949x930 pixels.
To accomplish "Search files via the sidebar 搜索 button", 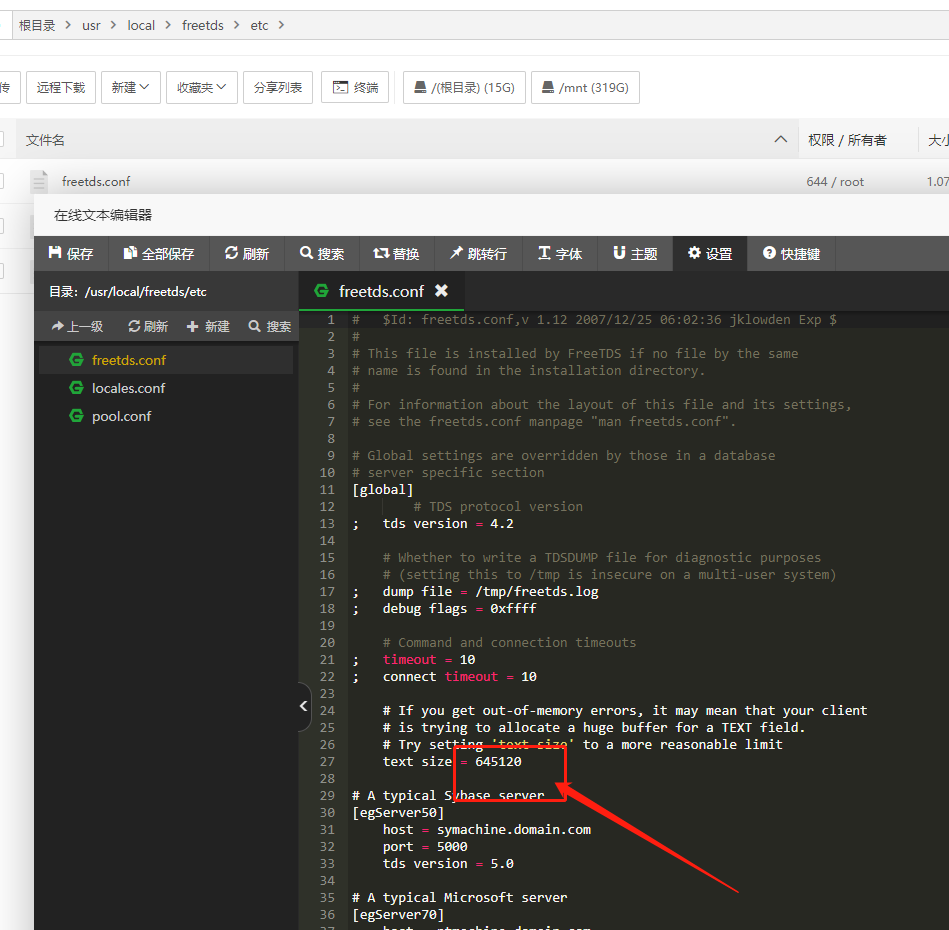I will coord(270,327).
